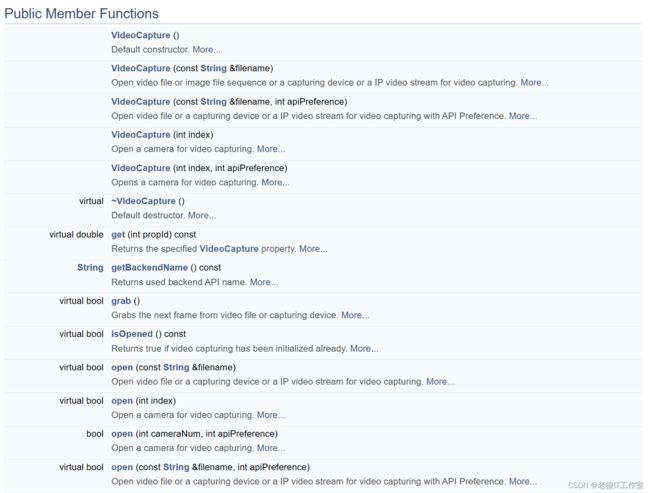Open the getBackendName function link
Image resolution: width=650 pixels, height=493 pixels.
(149, 268)
